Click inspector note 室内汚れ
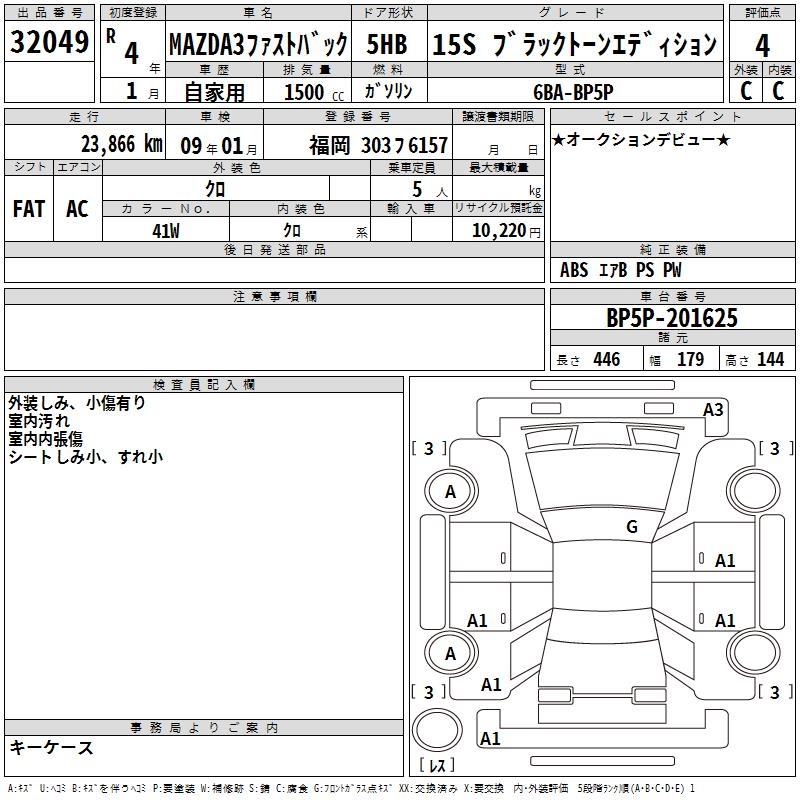 coord(39,421)
